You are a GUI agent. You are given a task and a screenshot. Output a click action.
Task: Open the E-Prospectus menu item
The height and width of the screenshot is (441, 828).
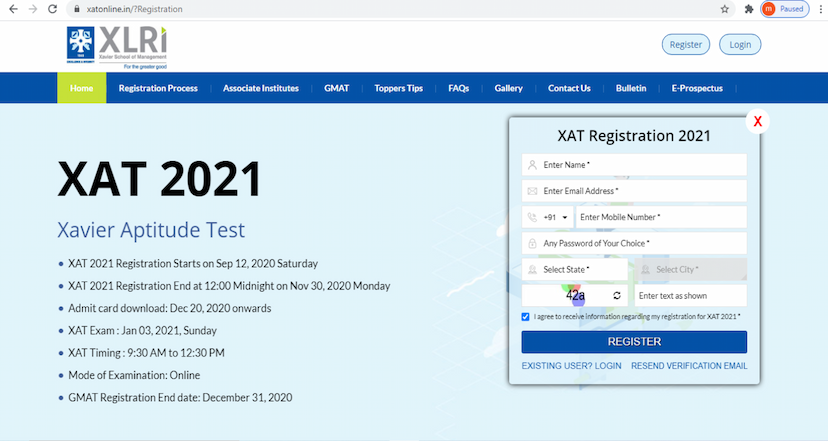tap(697, 88)
